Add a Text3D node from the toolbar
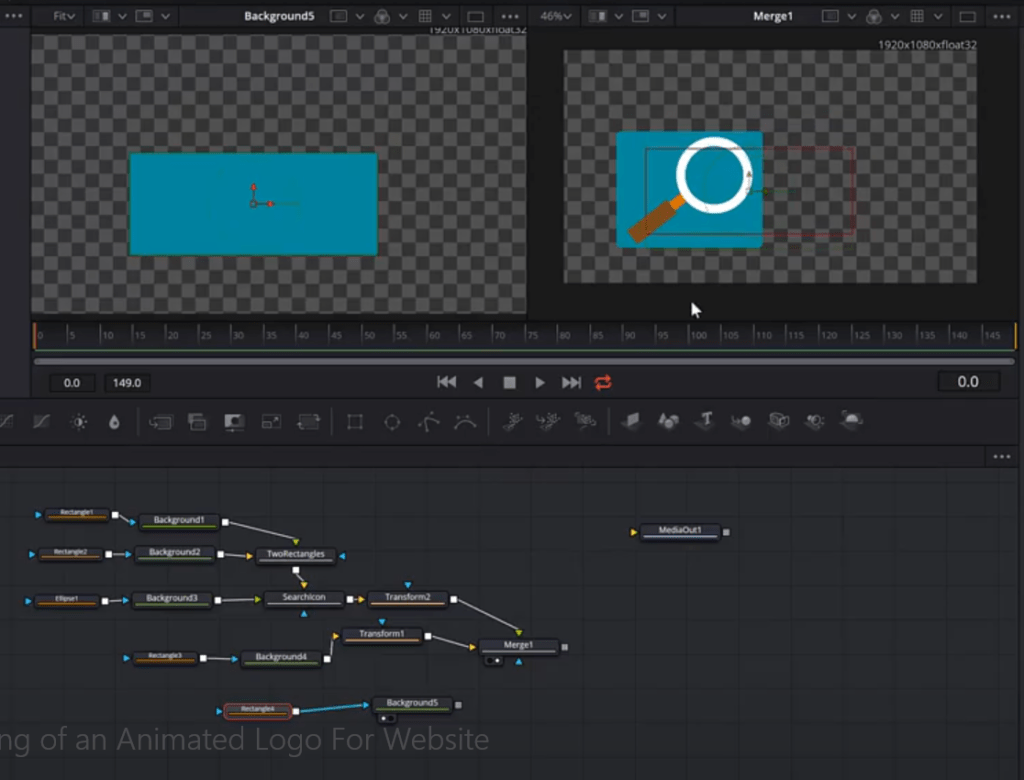 pyautogui.click(x=704, y=422)
